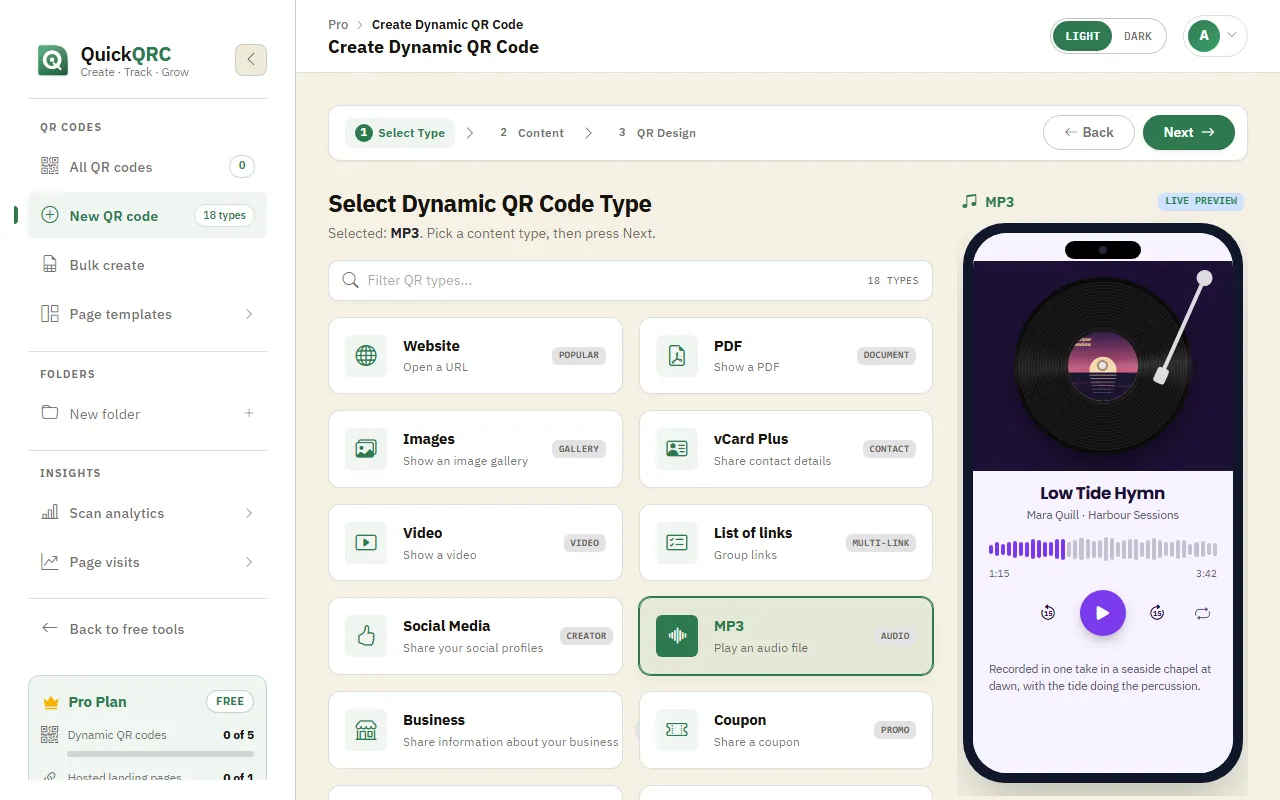Click the Pro breadcrumb link
The image size is (1280, 800).
(338, 24)
